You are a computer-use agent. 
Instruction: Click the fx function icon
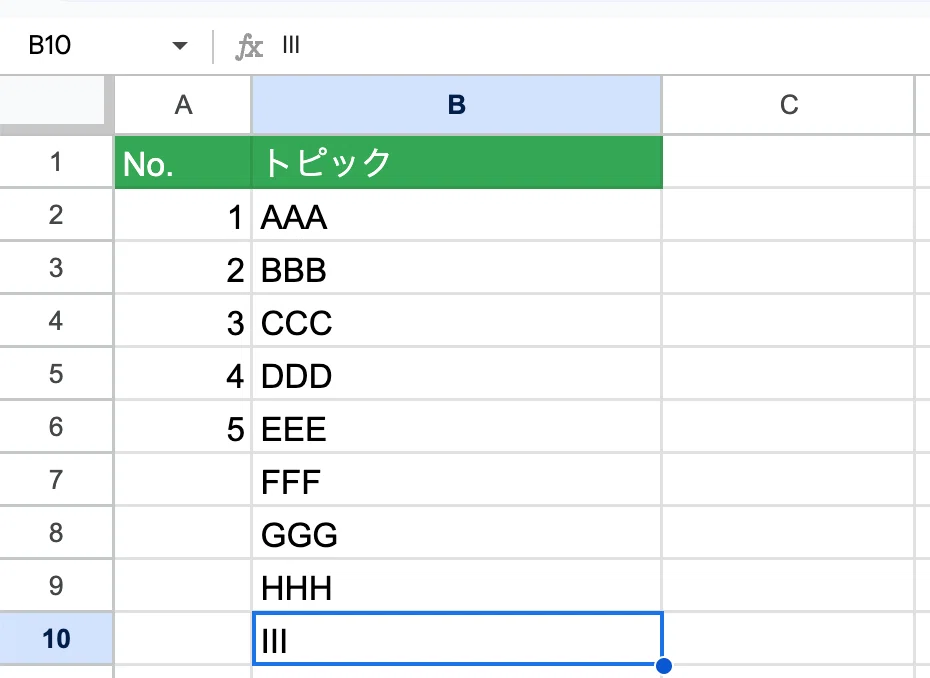[x=249, y=46]
